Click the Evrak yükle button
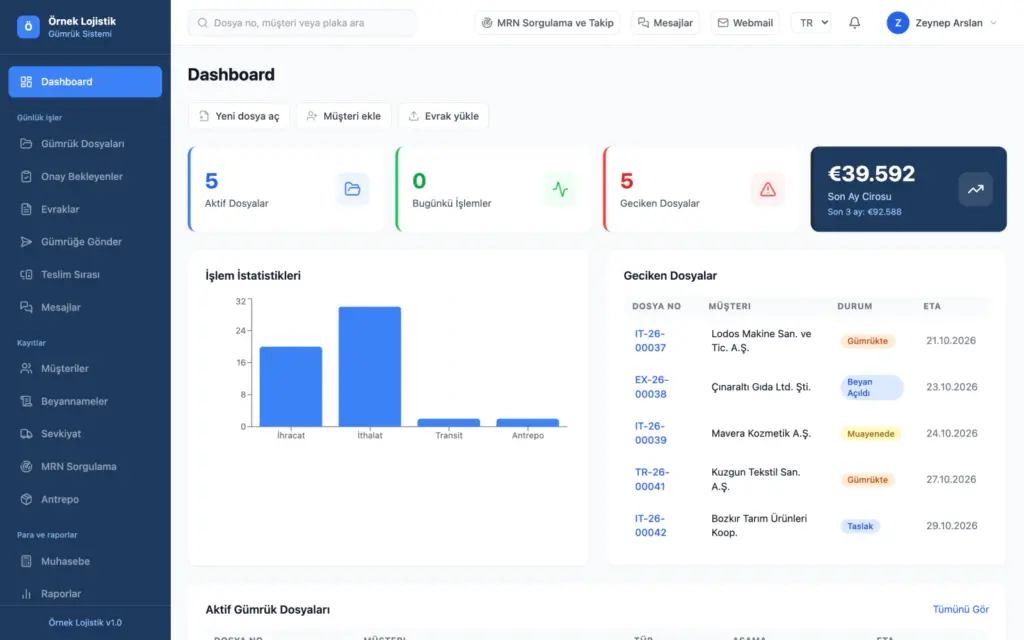The image size is (1024, 640). point(443,116)
